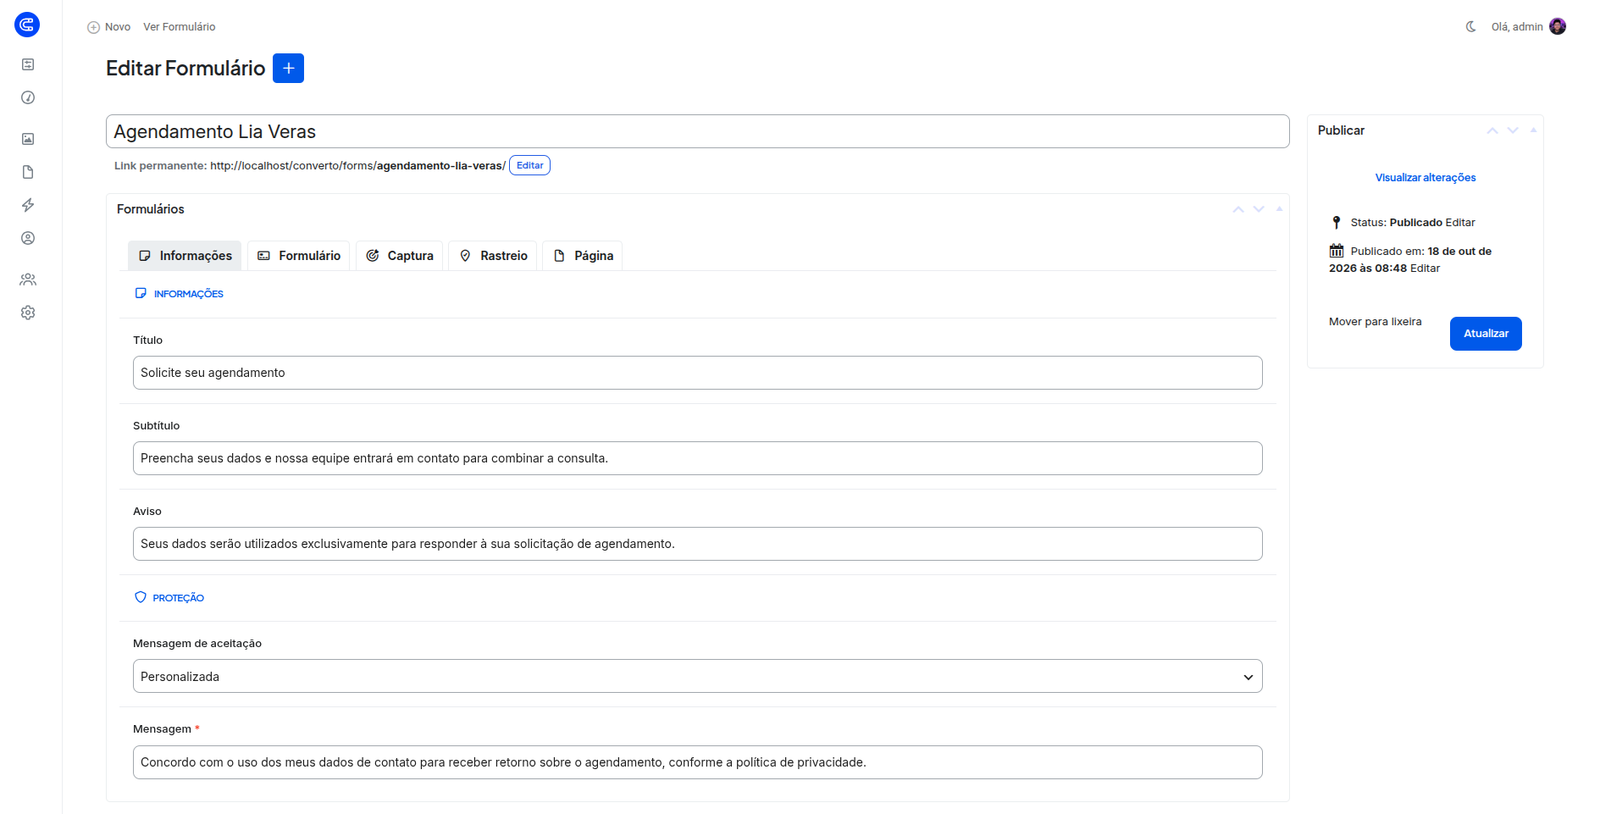Screen dimensions: 1600x814
Task: Open the lightning bolt icon in sidebar
Action: (x=28, y=205)
